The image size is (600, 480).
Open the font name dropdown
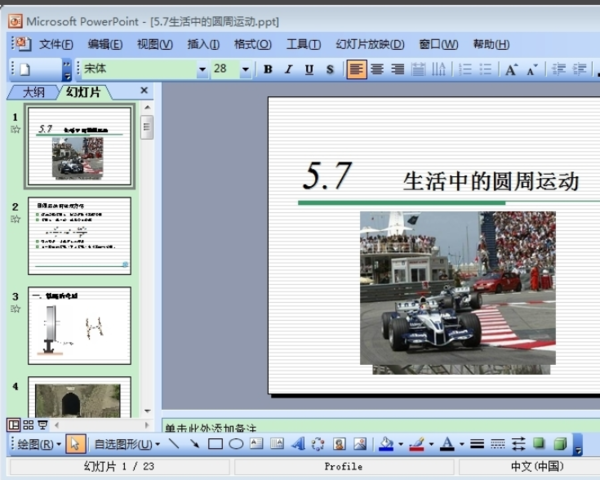coord(203,69)
